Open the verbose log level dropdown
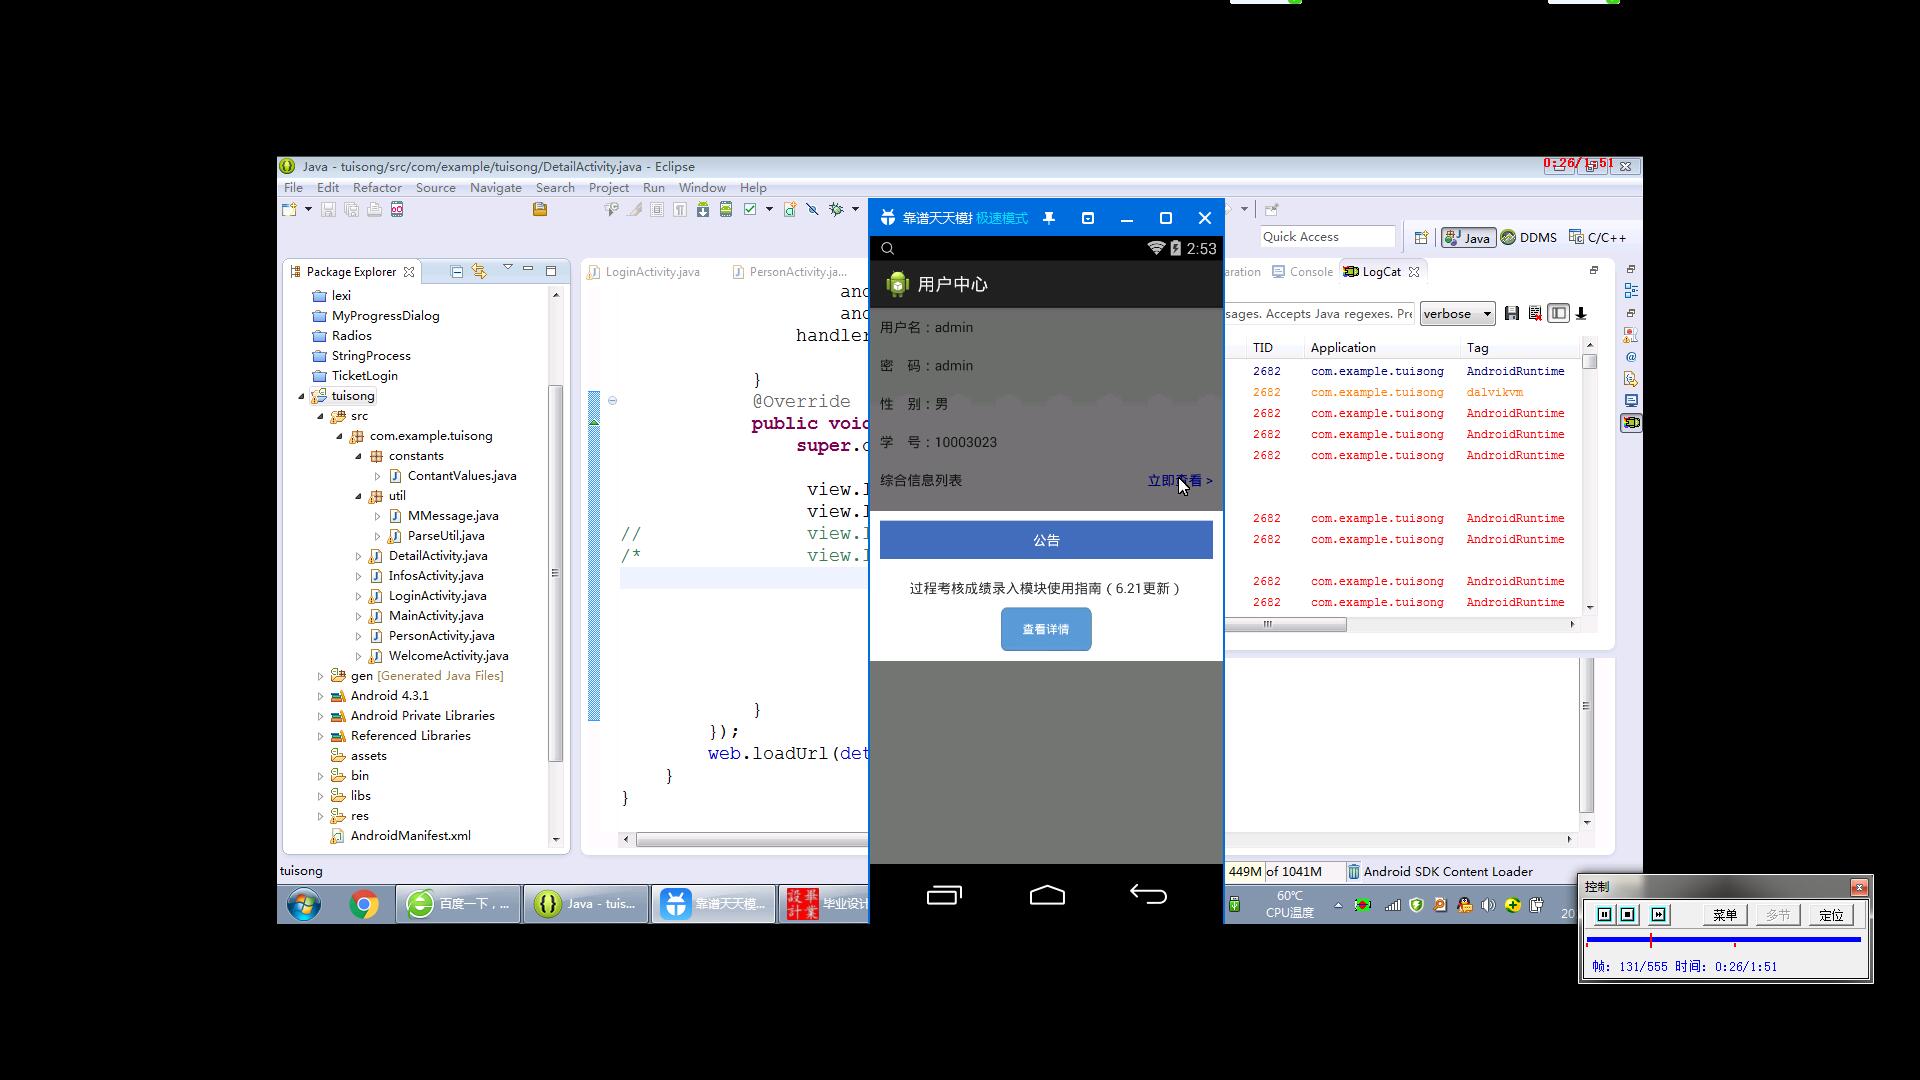The height and width of the screenshot is (1080, 1920). coord(1457,313)
